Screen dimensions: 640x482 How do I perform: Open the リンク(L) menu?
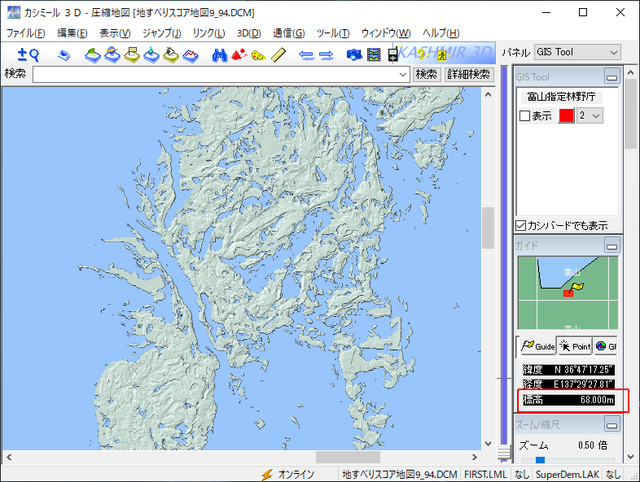[x=209, y=33]
